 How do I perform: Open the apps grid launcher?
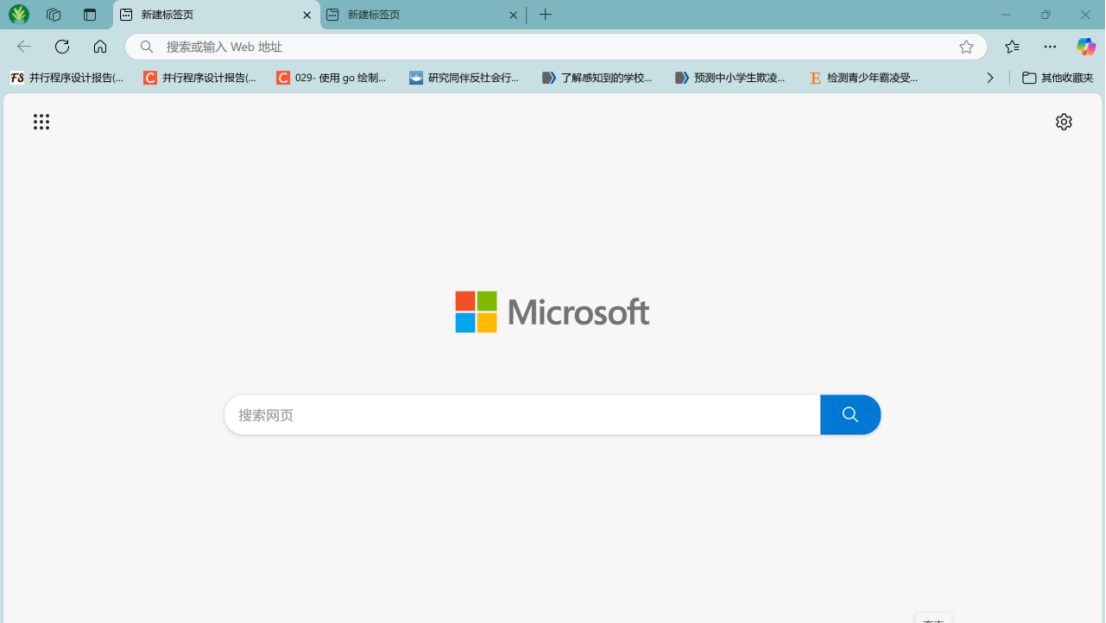point(42,122)
